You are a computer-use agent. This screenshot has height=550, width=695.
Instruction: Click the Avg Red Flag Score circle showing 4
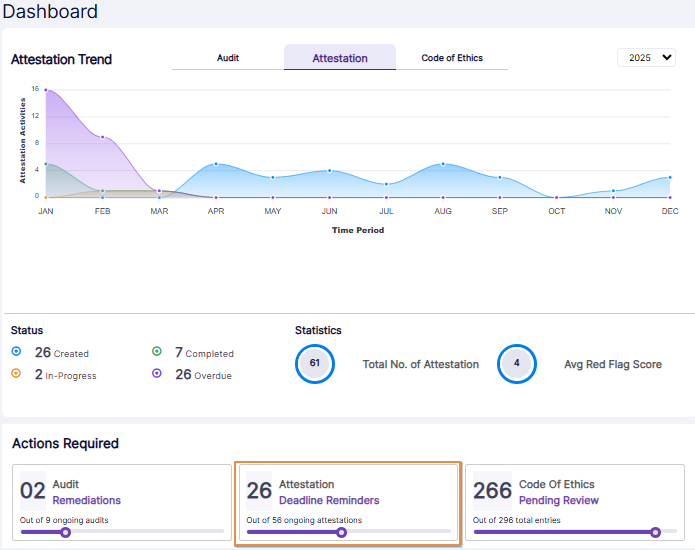517,364
